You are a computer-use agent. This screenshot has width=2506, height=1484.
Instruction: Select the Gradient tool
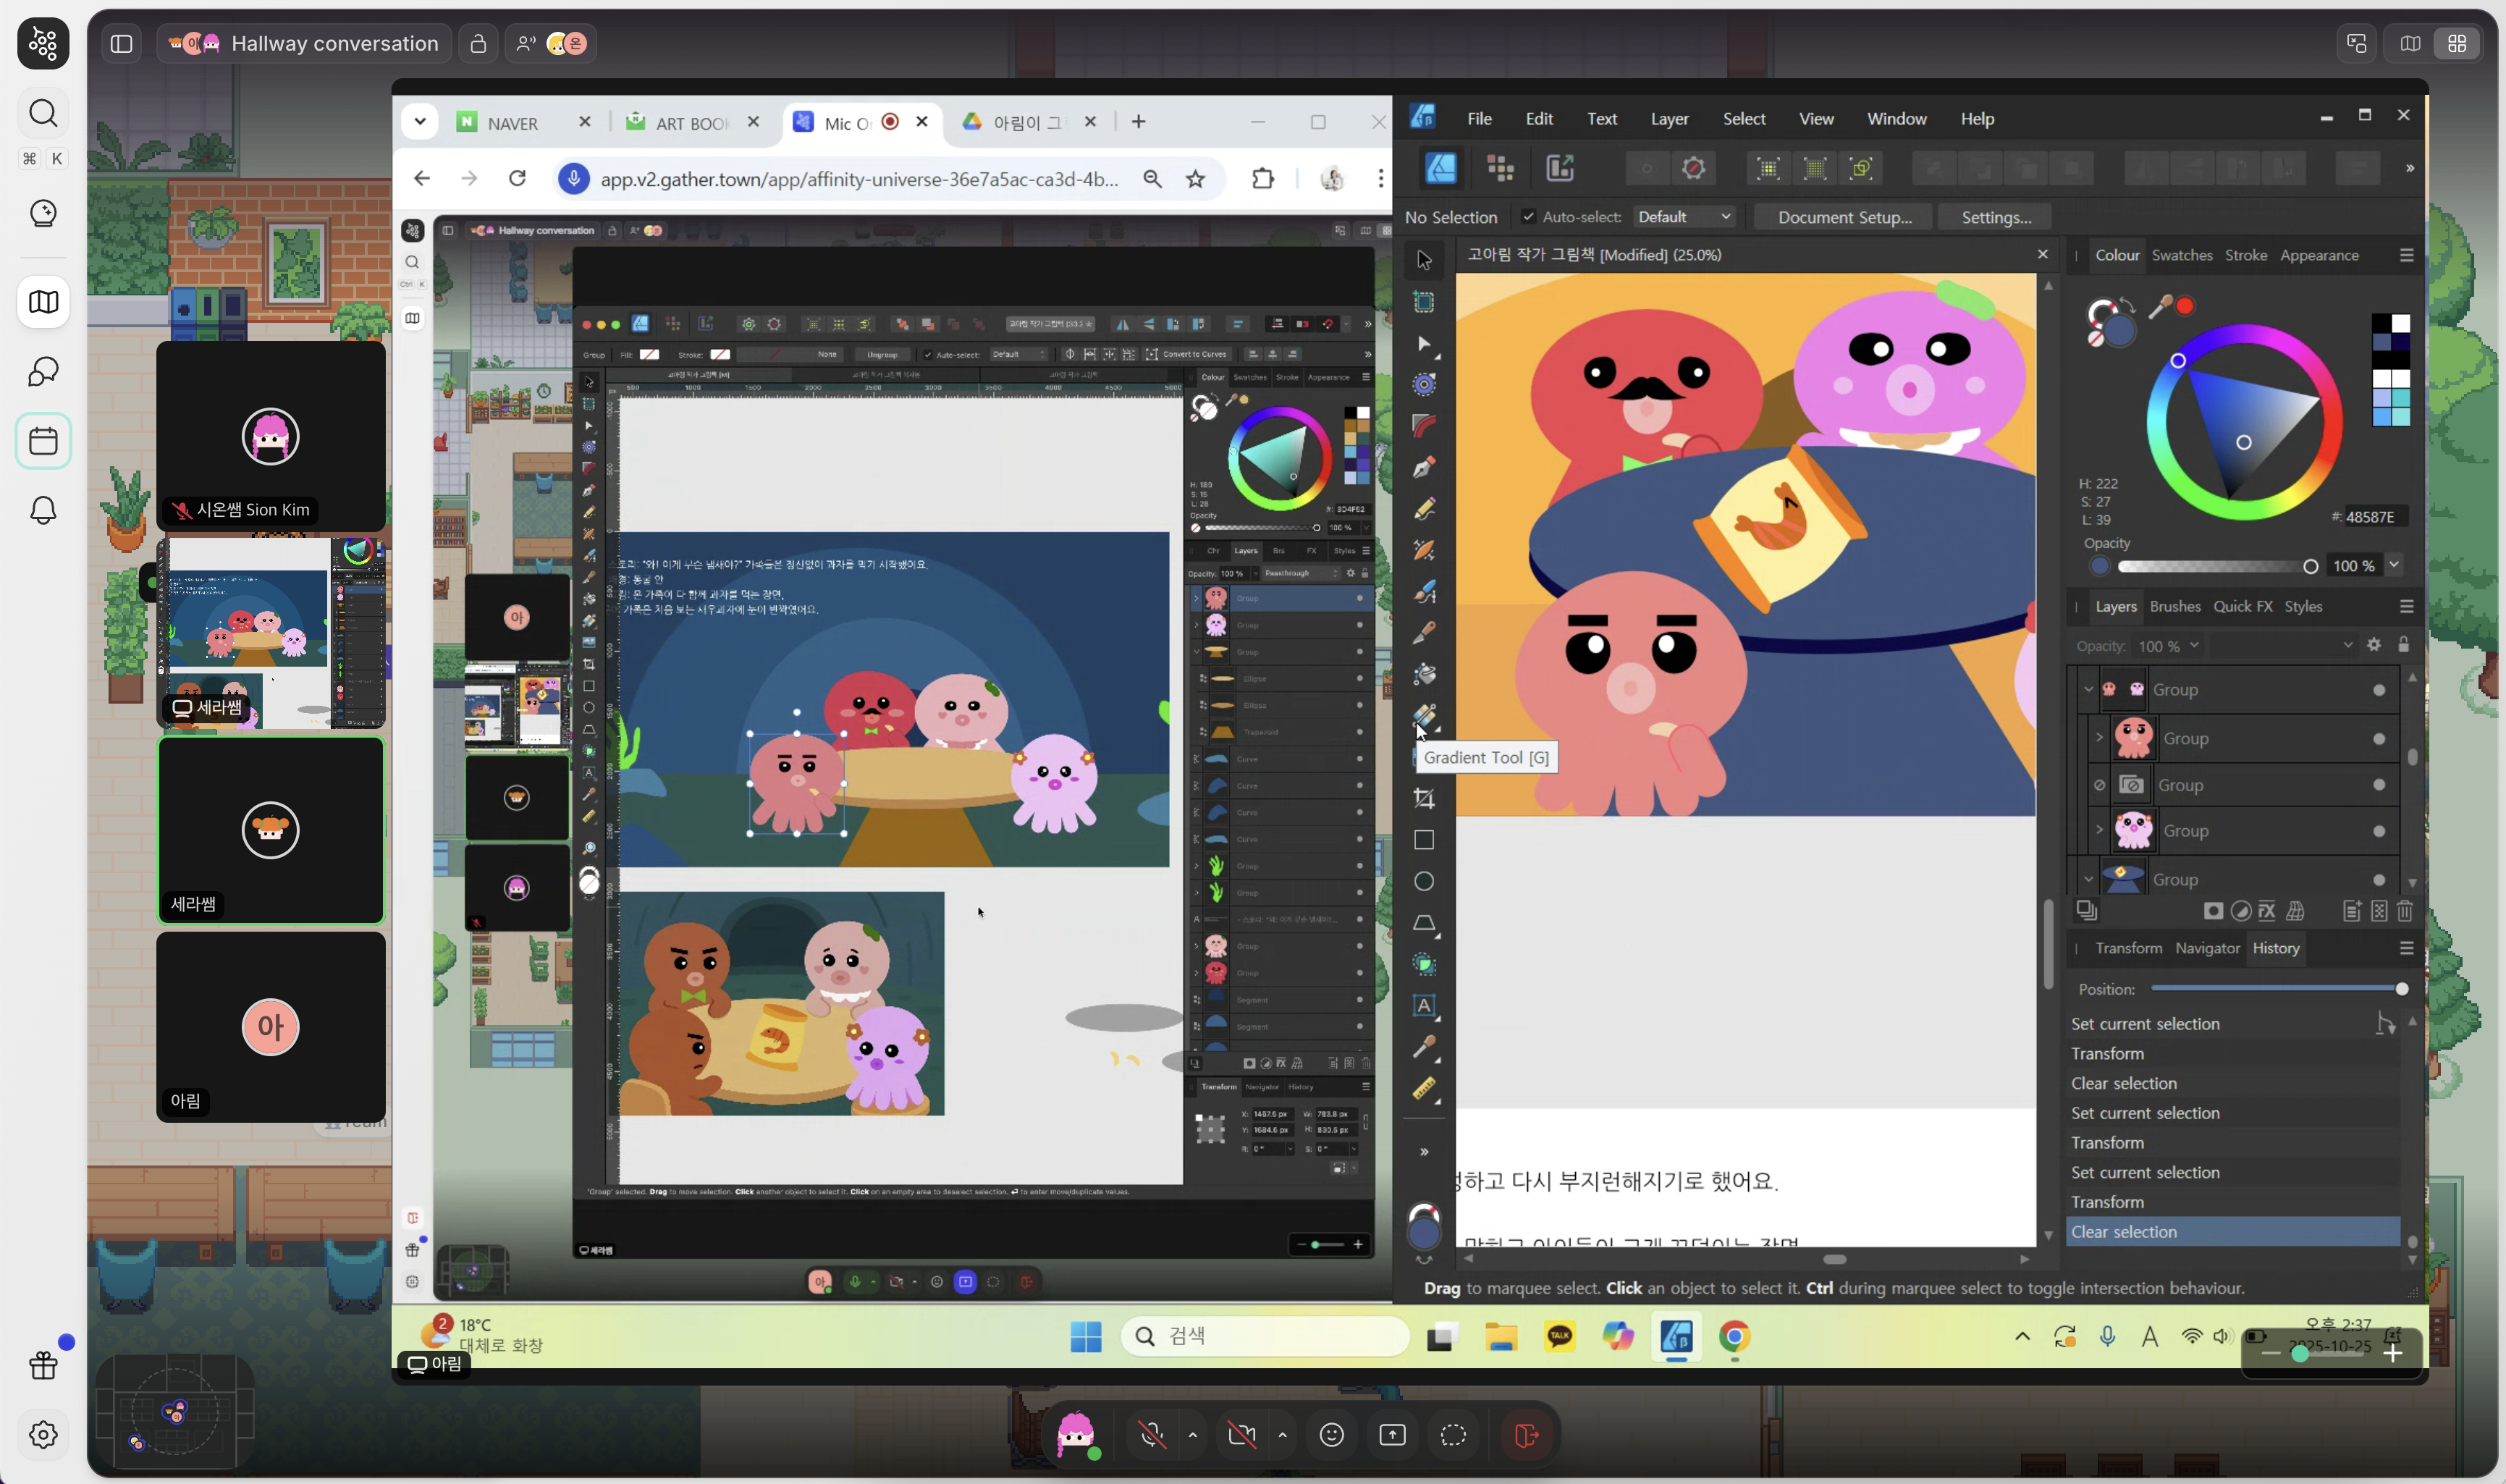[1424, 716]
